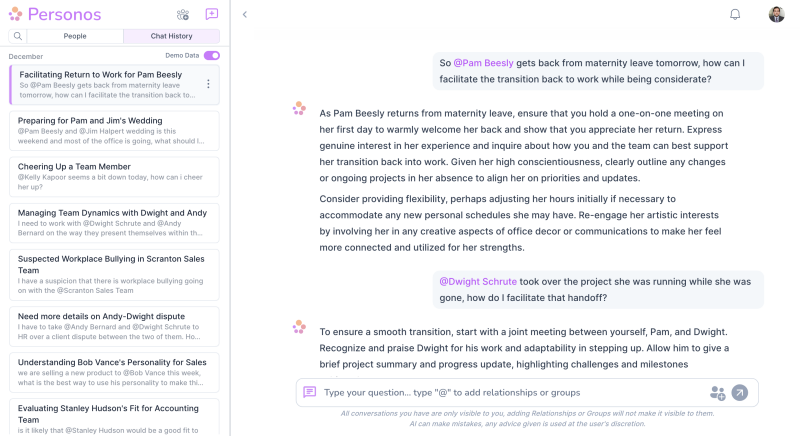The image size is (800, 436).
Task: Click the @Pam Beesly mention in the message
Action: [483, 63]
